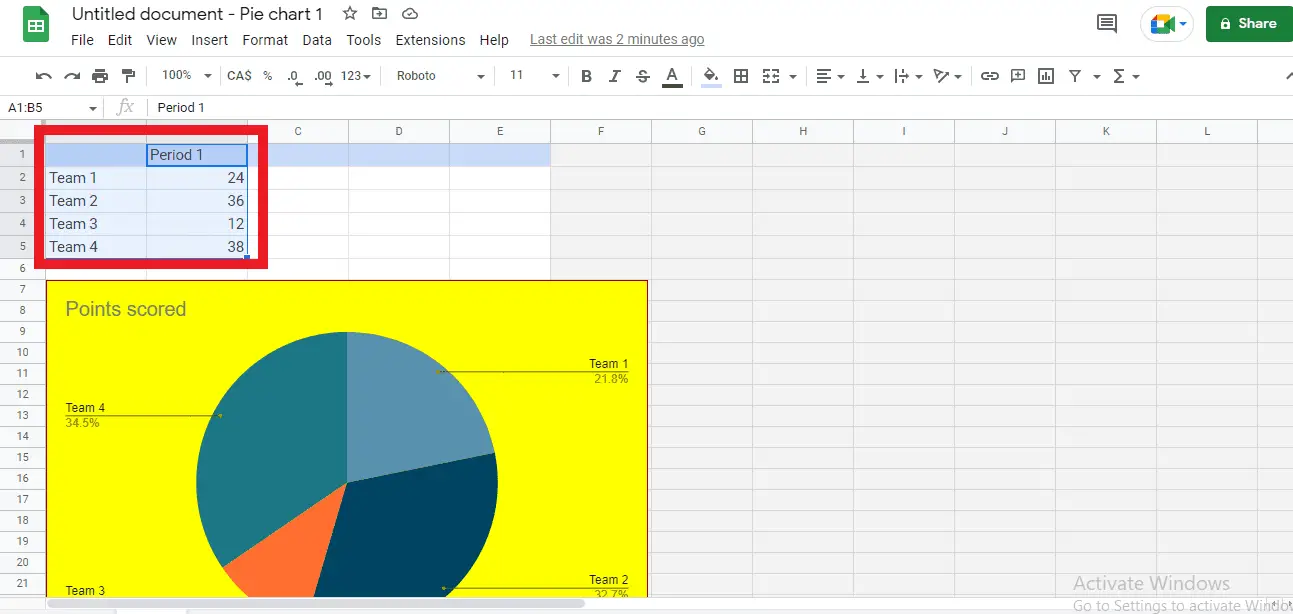
Task: Insert a comment using the comment icon
Action: click(x=1018, y=76)
